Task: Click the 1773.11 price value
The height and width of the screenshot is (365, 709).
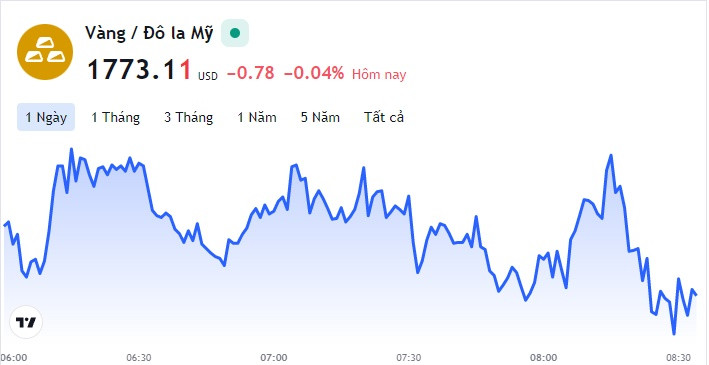Action: click(x=139, y=70)
